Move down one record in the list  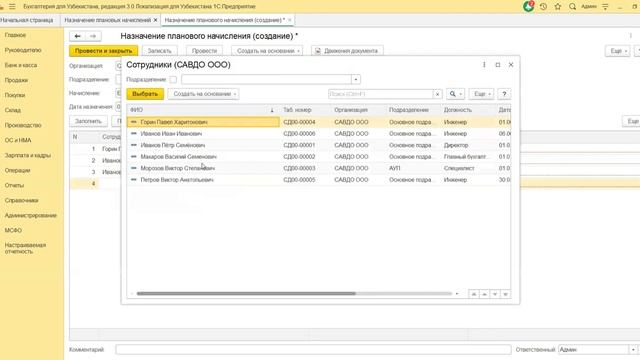tap(495, 294)
